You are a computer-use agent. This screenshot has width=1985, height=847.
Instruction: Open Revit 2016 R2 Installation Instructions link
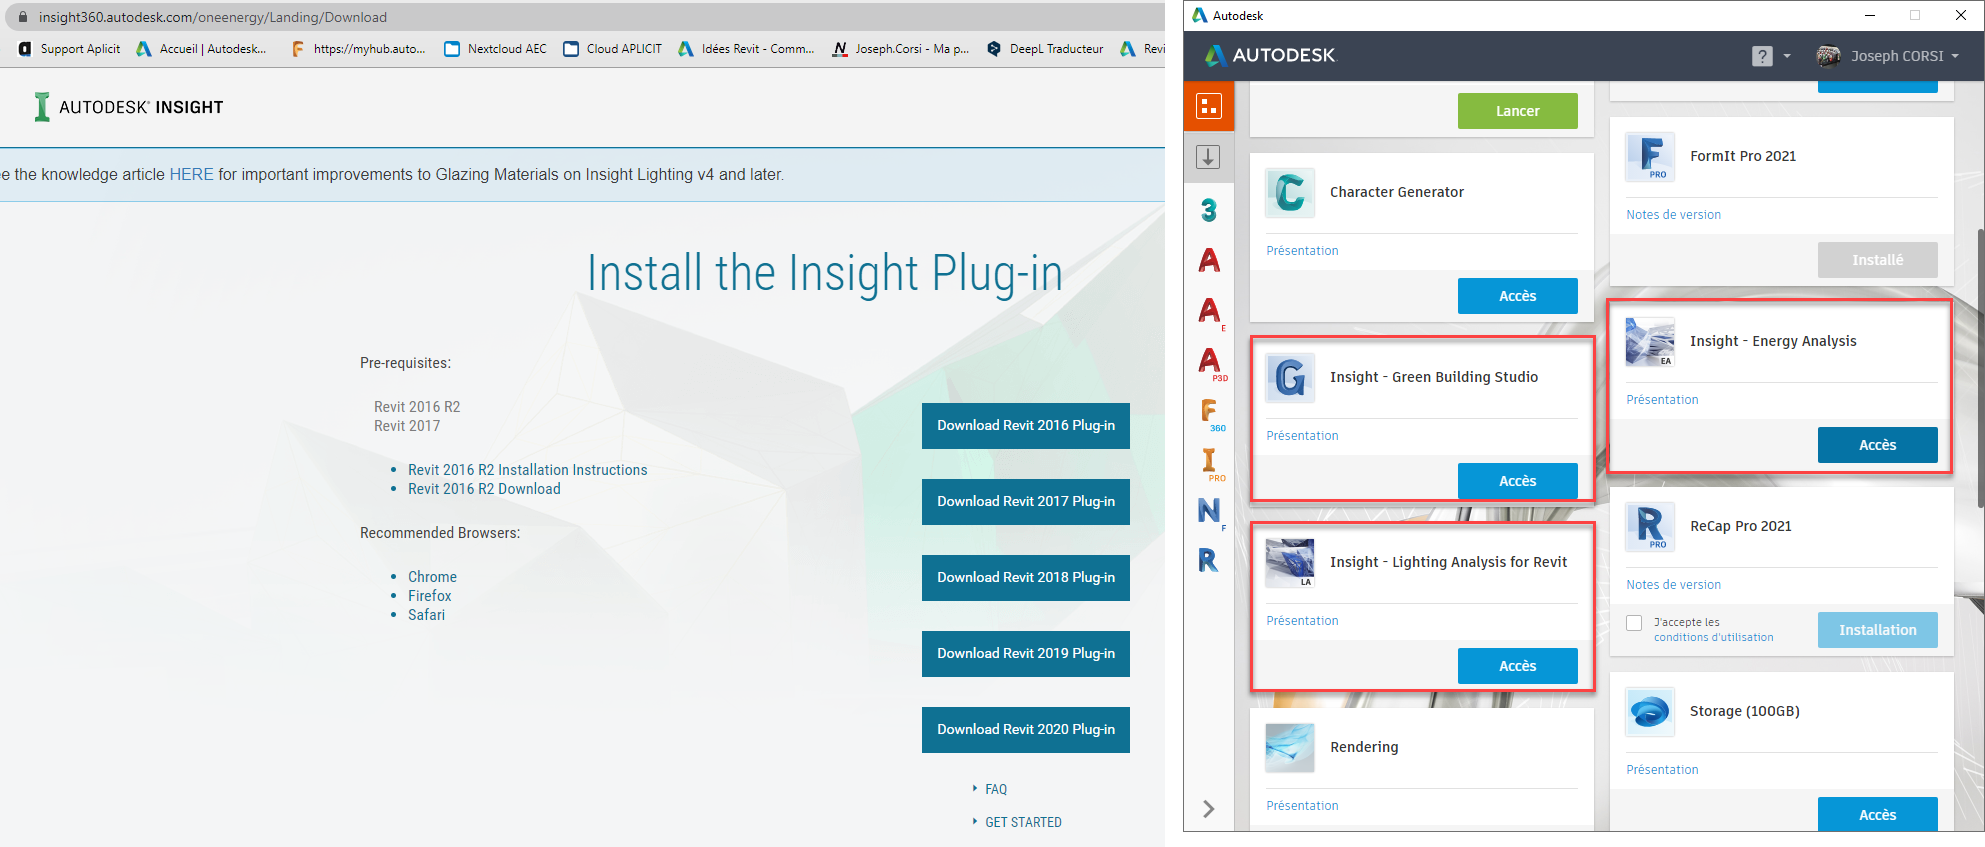click(527, 470)
